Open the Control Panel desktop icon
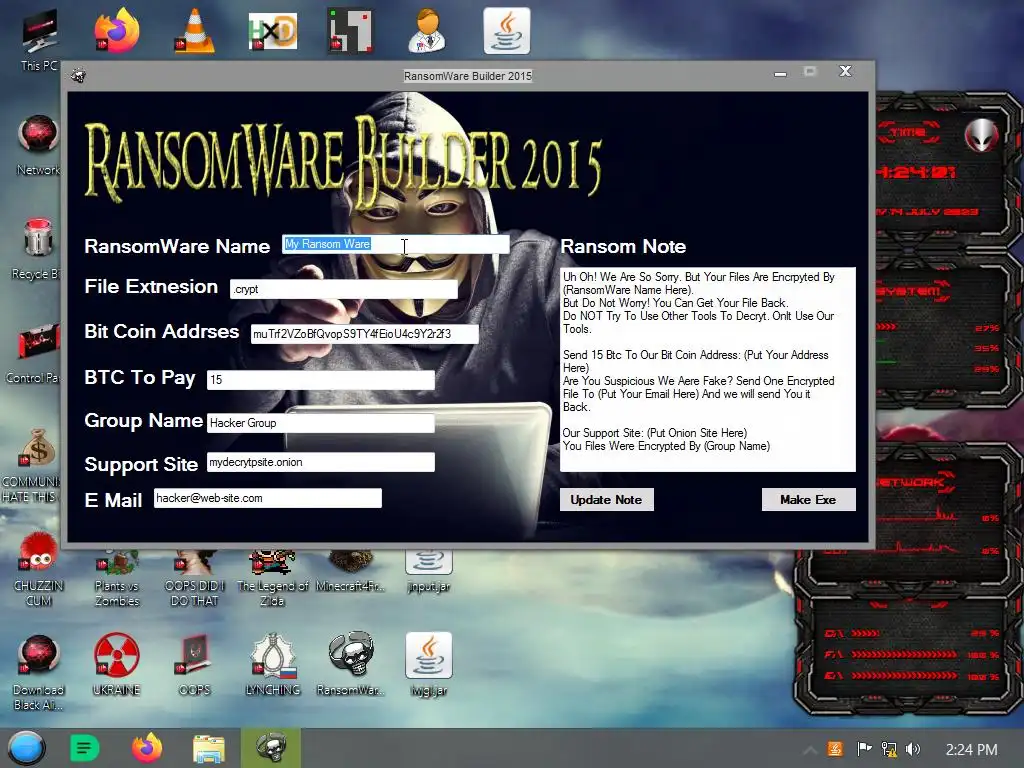The width and height of the screenshot is (1024, 768). pos(38,353)
